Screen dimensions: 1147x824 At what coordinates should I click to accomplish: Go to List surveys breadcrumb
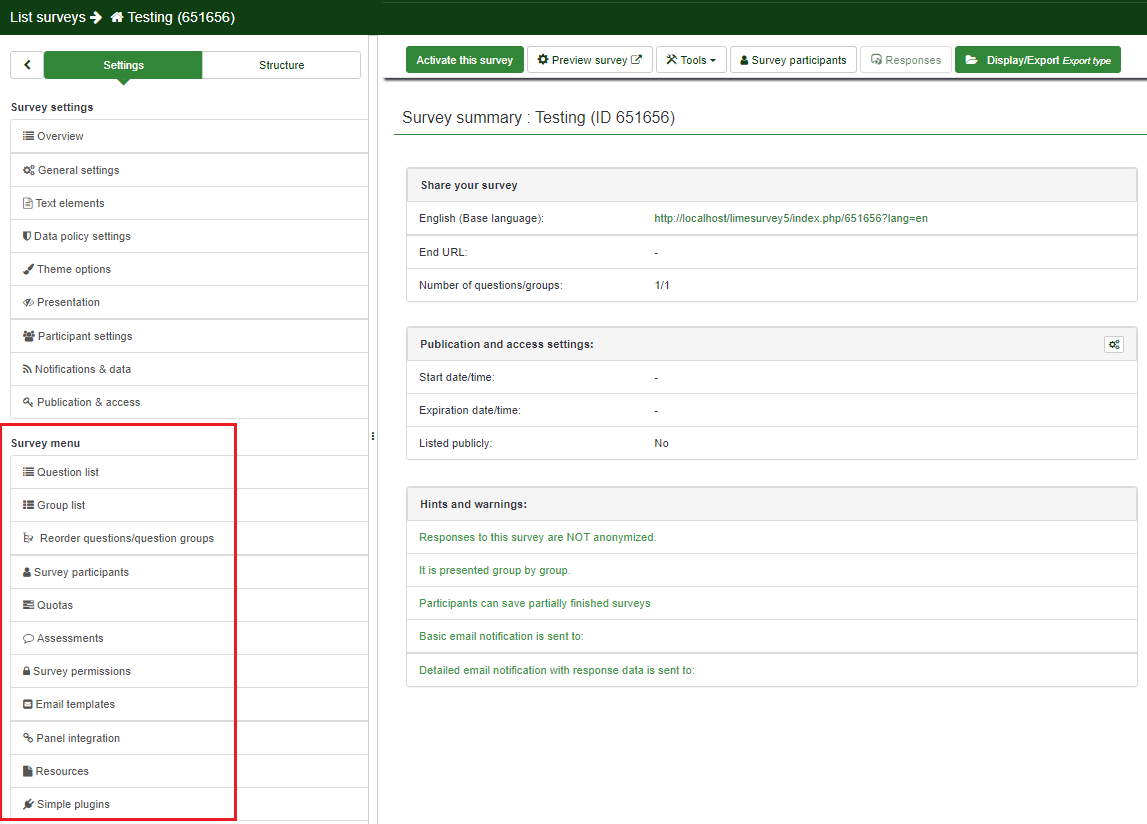click(x=47, y=18)
